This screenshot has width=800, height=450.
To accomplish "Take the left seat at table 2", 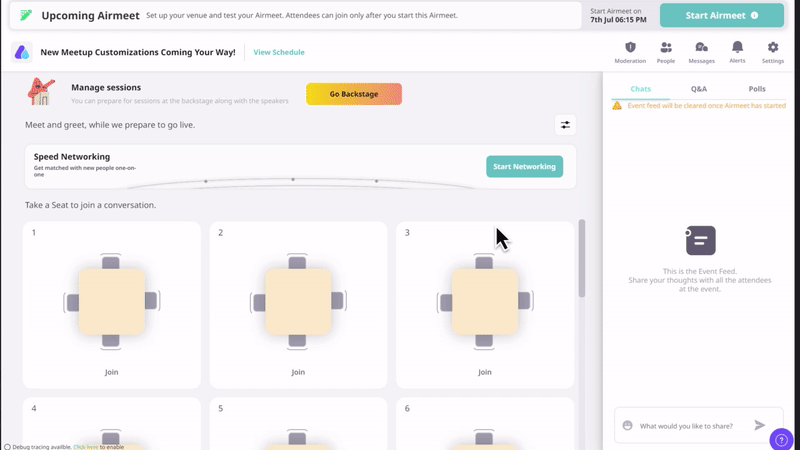I will pyautogui.click(x=258, y=302).
